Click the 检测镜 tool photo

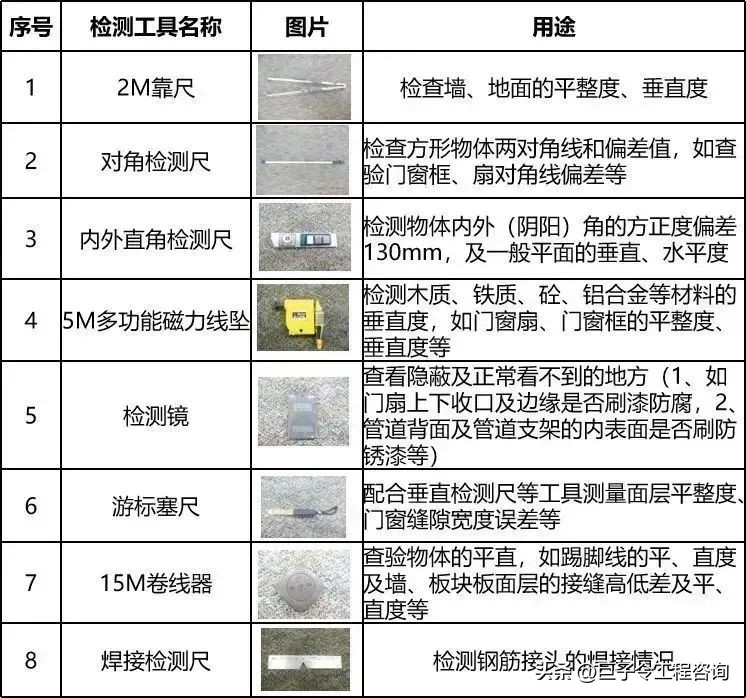304,412
